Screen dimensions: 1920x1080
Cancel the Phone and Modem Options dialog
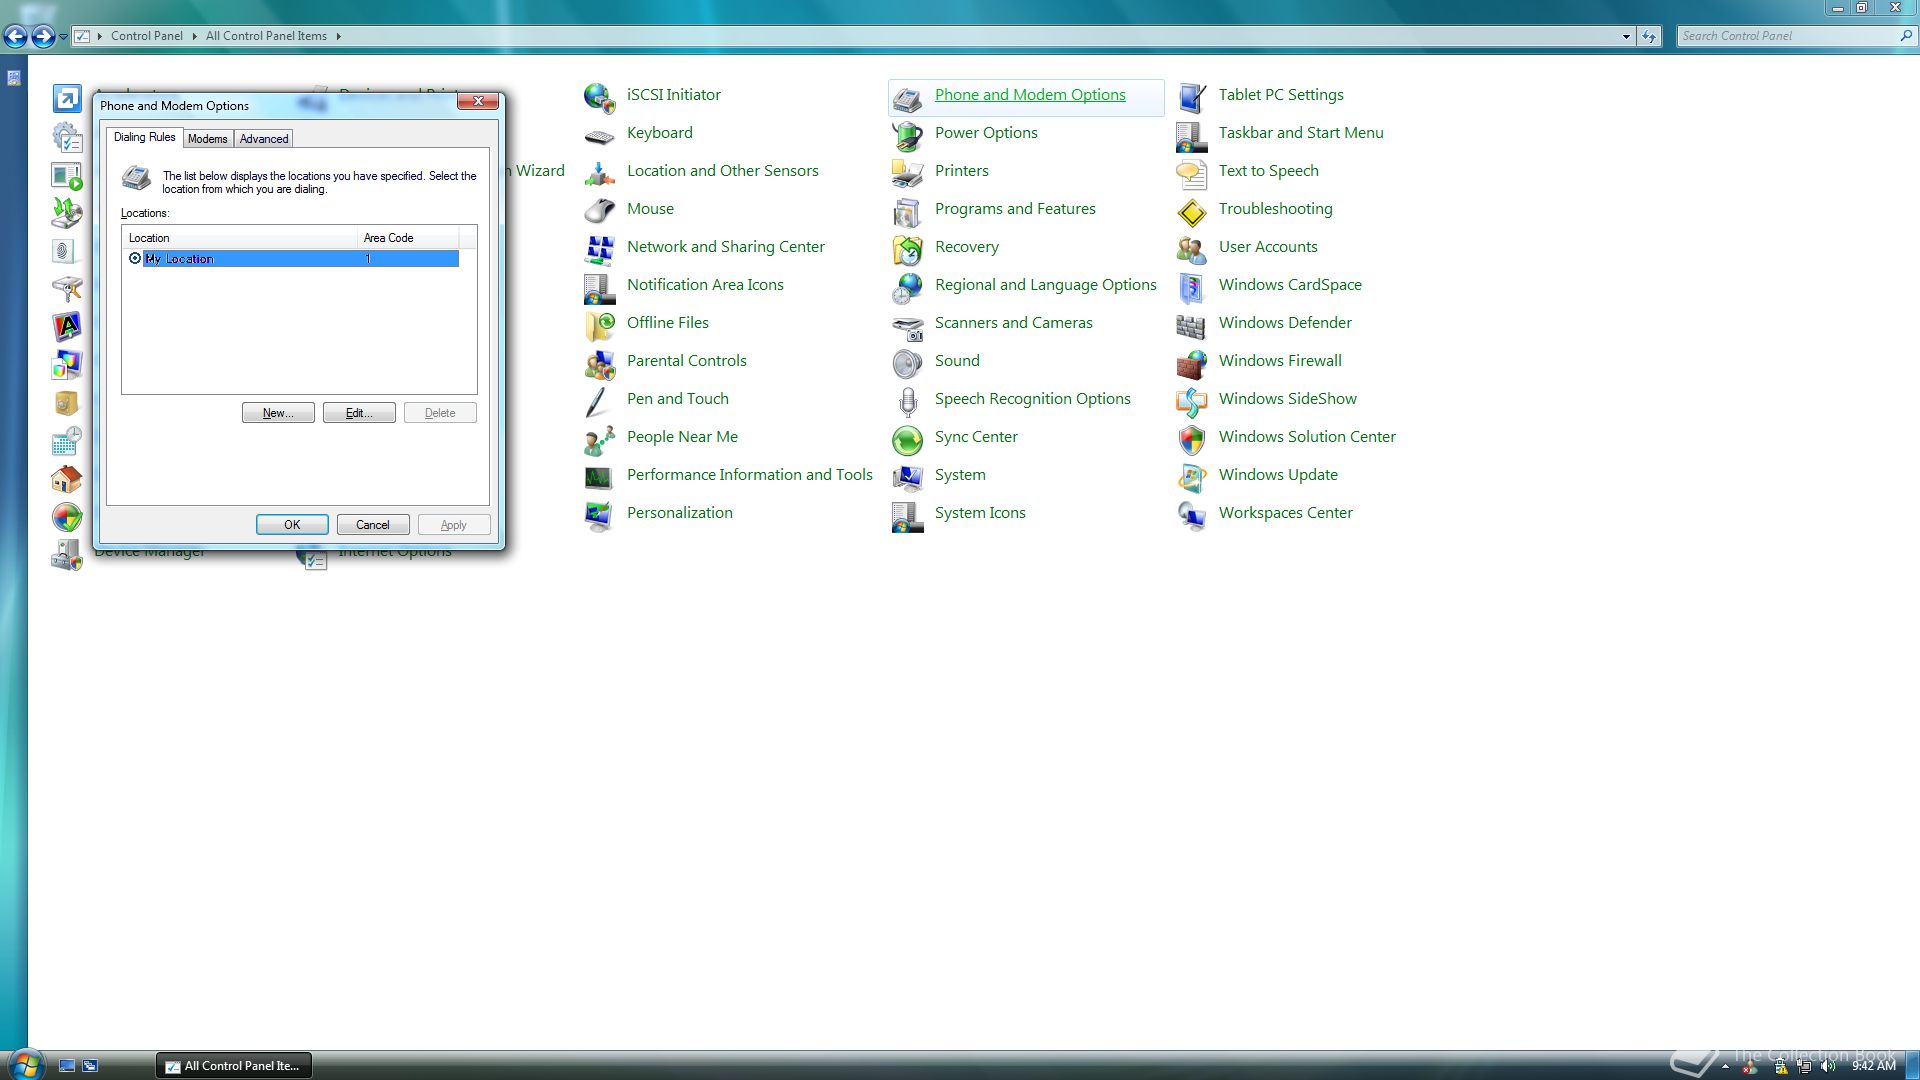[x=373, y=525]
